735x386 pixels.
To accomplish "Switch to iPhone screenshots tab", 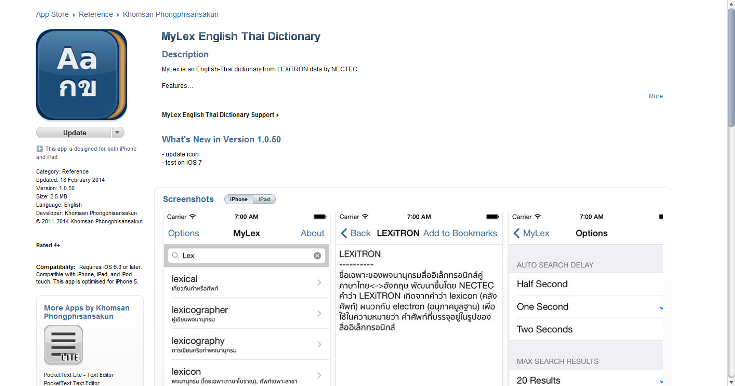I will (x=239, y=199).
